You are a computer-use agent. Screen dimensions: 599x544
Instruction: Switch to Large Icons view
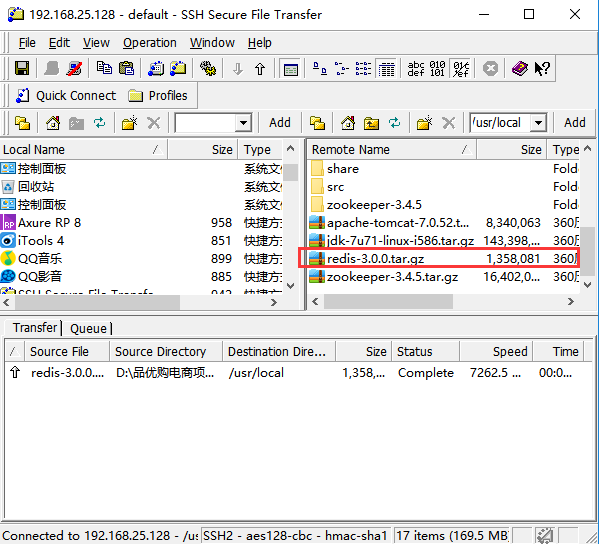tap(319, 69)
